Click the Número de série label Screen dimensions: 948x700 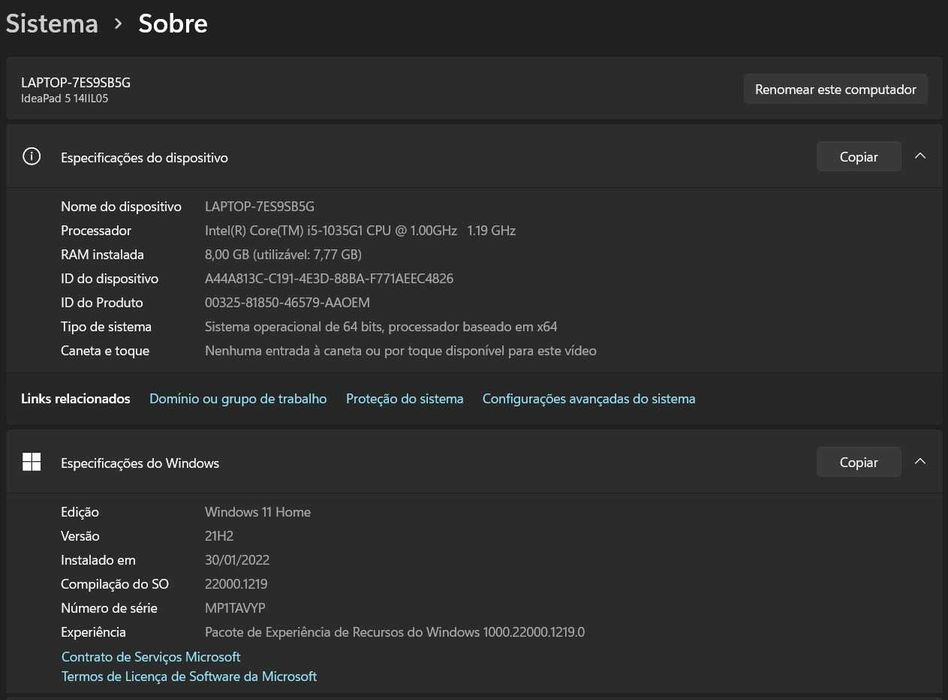[109, 608]
